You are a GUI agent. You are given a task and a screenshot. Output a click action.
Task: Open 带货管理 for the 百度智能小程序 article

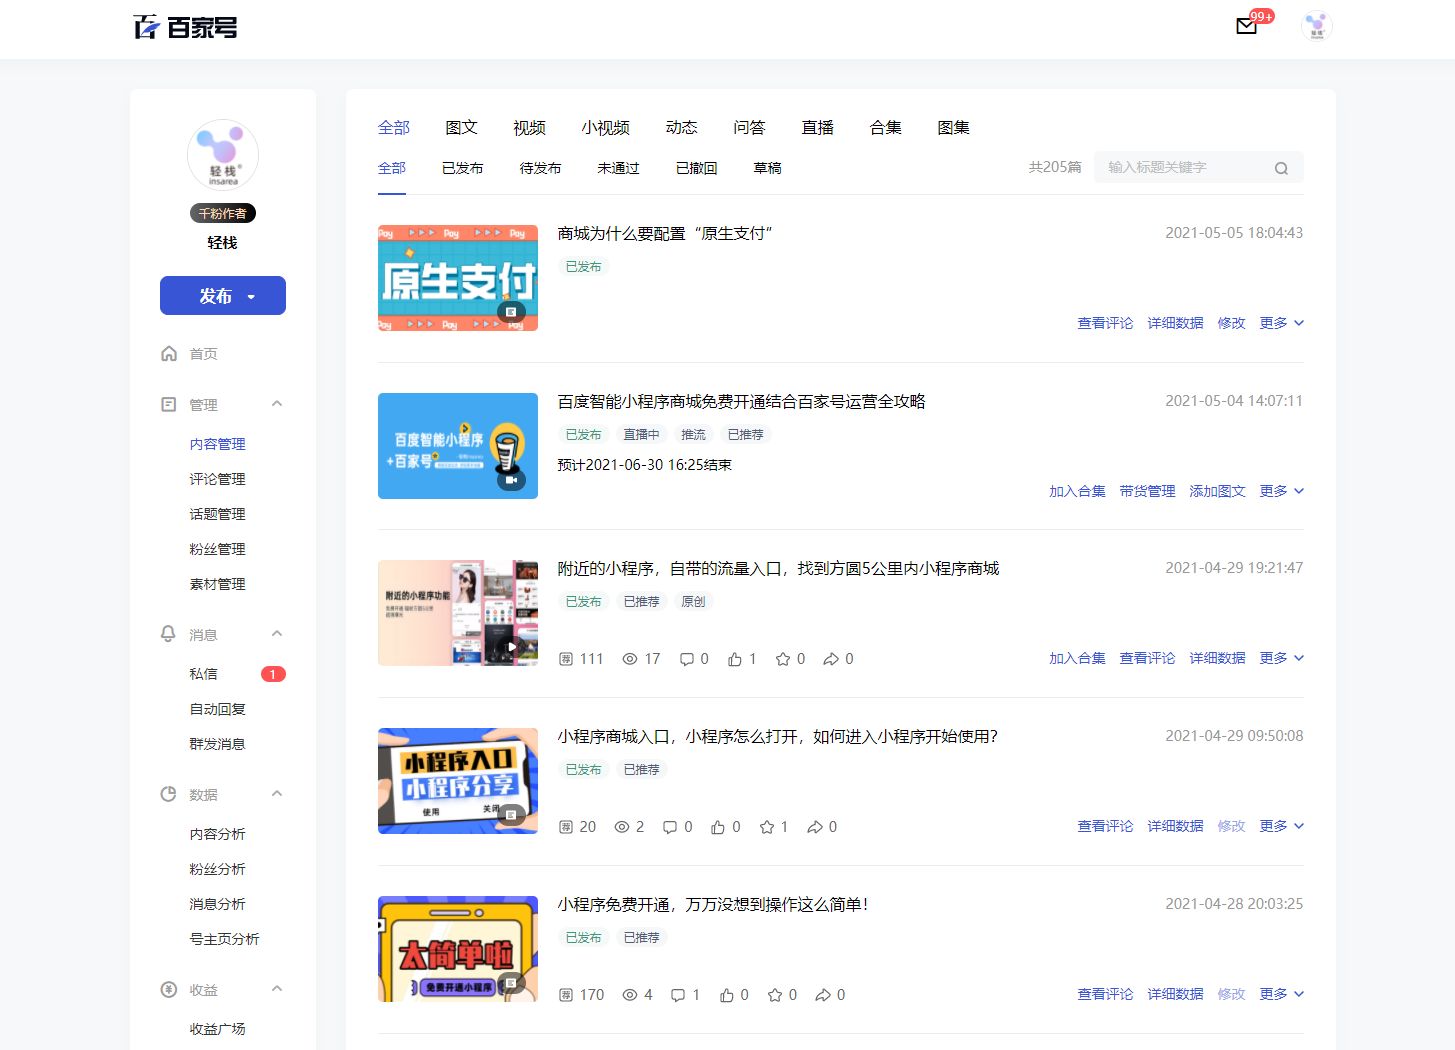[1147, 491]
